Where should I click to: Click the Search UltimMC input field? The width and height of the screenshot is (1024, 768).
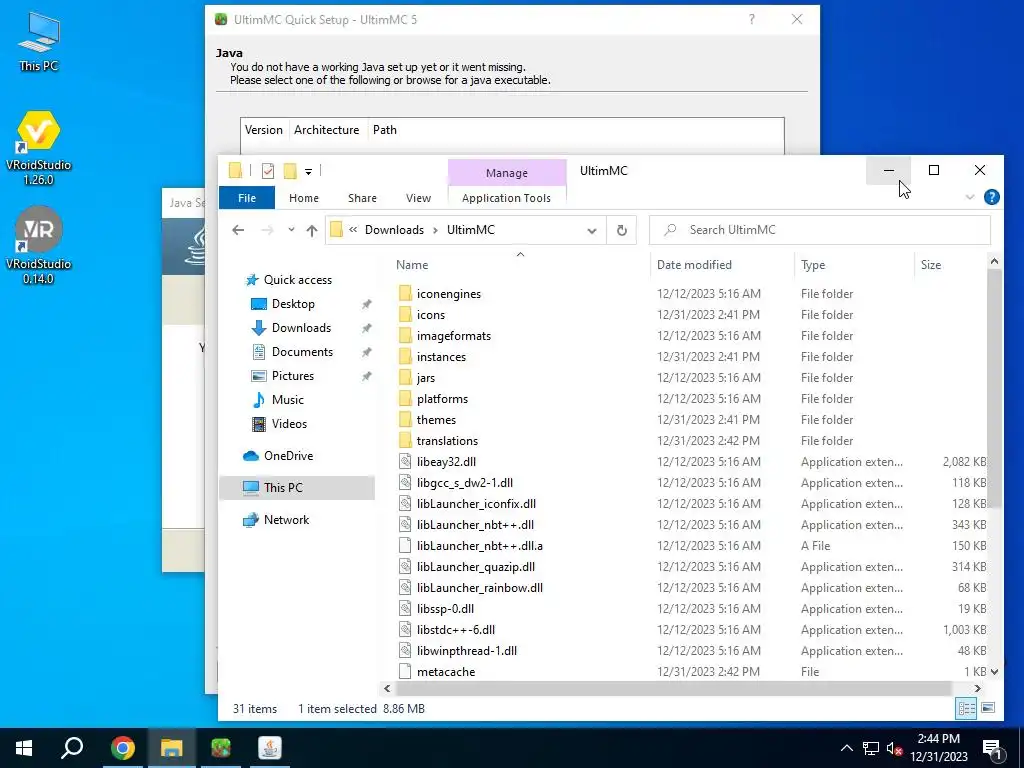coord(820,230)
